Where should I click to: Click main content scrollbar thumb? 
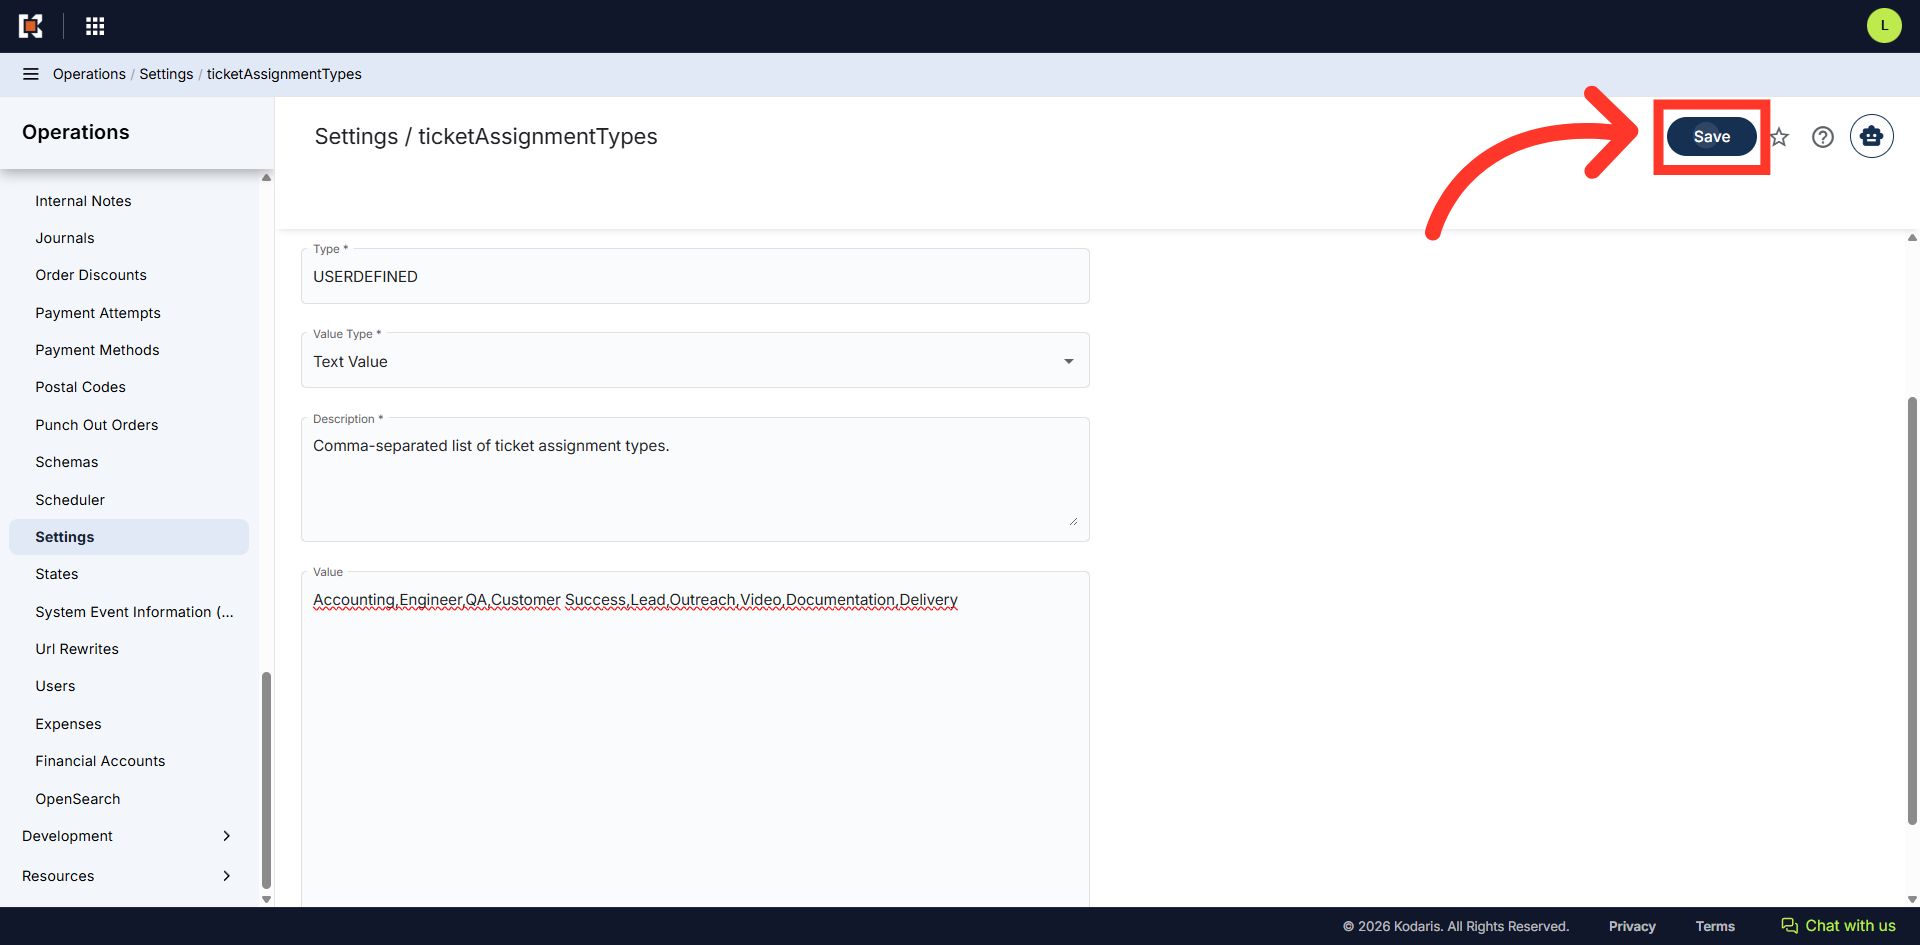1912,611
